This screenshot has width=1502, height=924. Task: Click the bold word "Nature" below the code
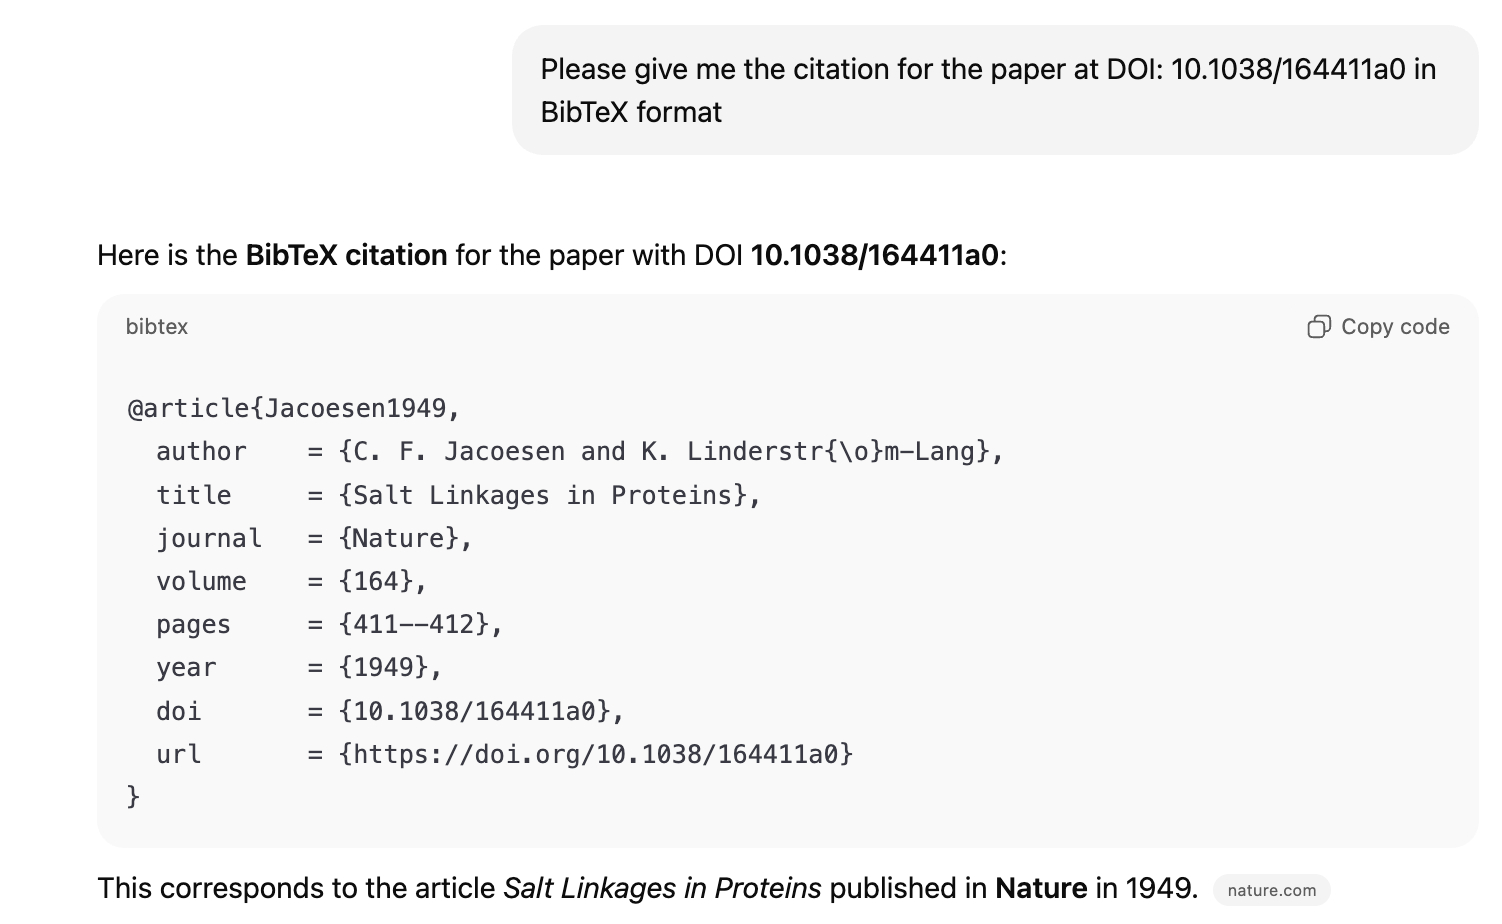coord(1041,888)
